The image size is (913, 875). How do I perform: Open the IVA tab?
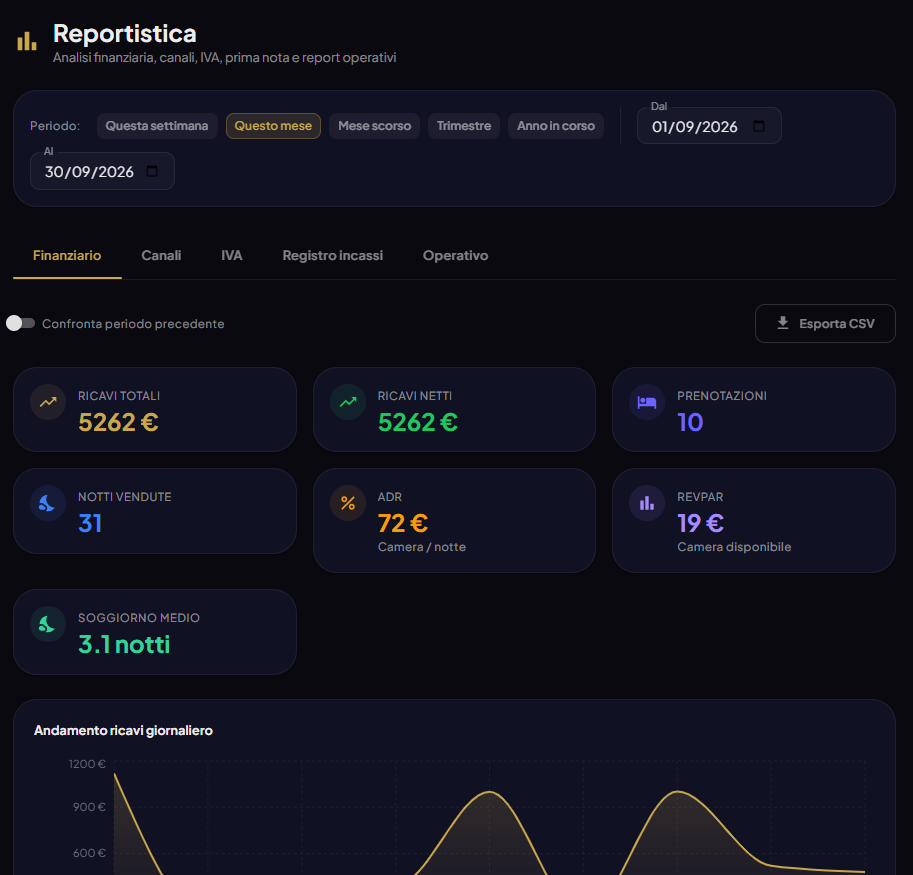[232, 256]
